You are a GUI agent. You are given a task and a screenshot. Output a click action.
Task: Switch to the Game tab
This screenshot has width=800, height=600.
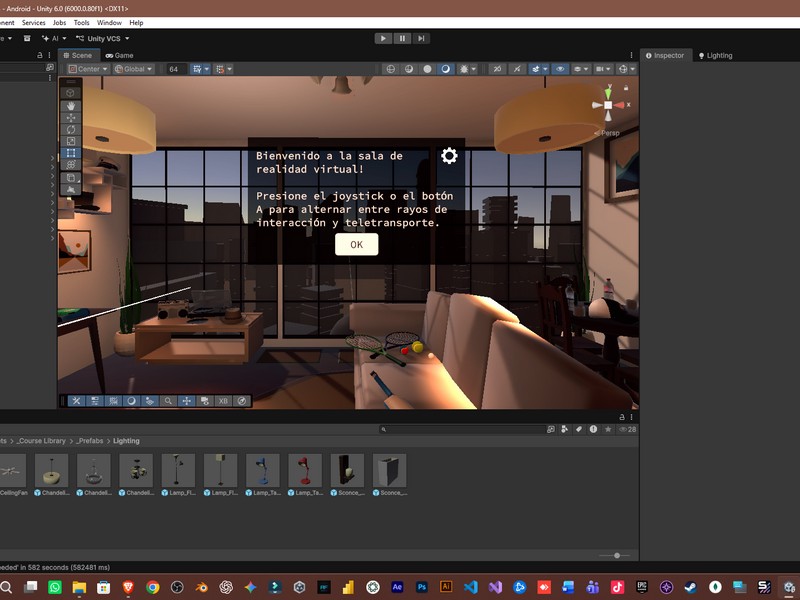119,55
